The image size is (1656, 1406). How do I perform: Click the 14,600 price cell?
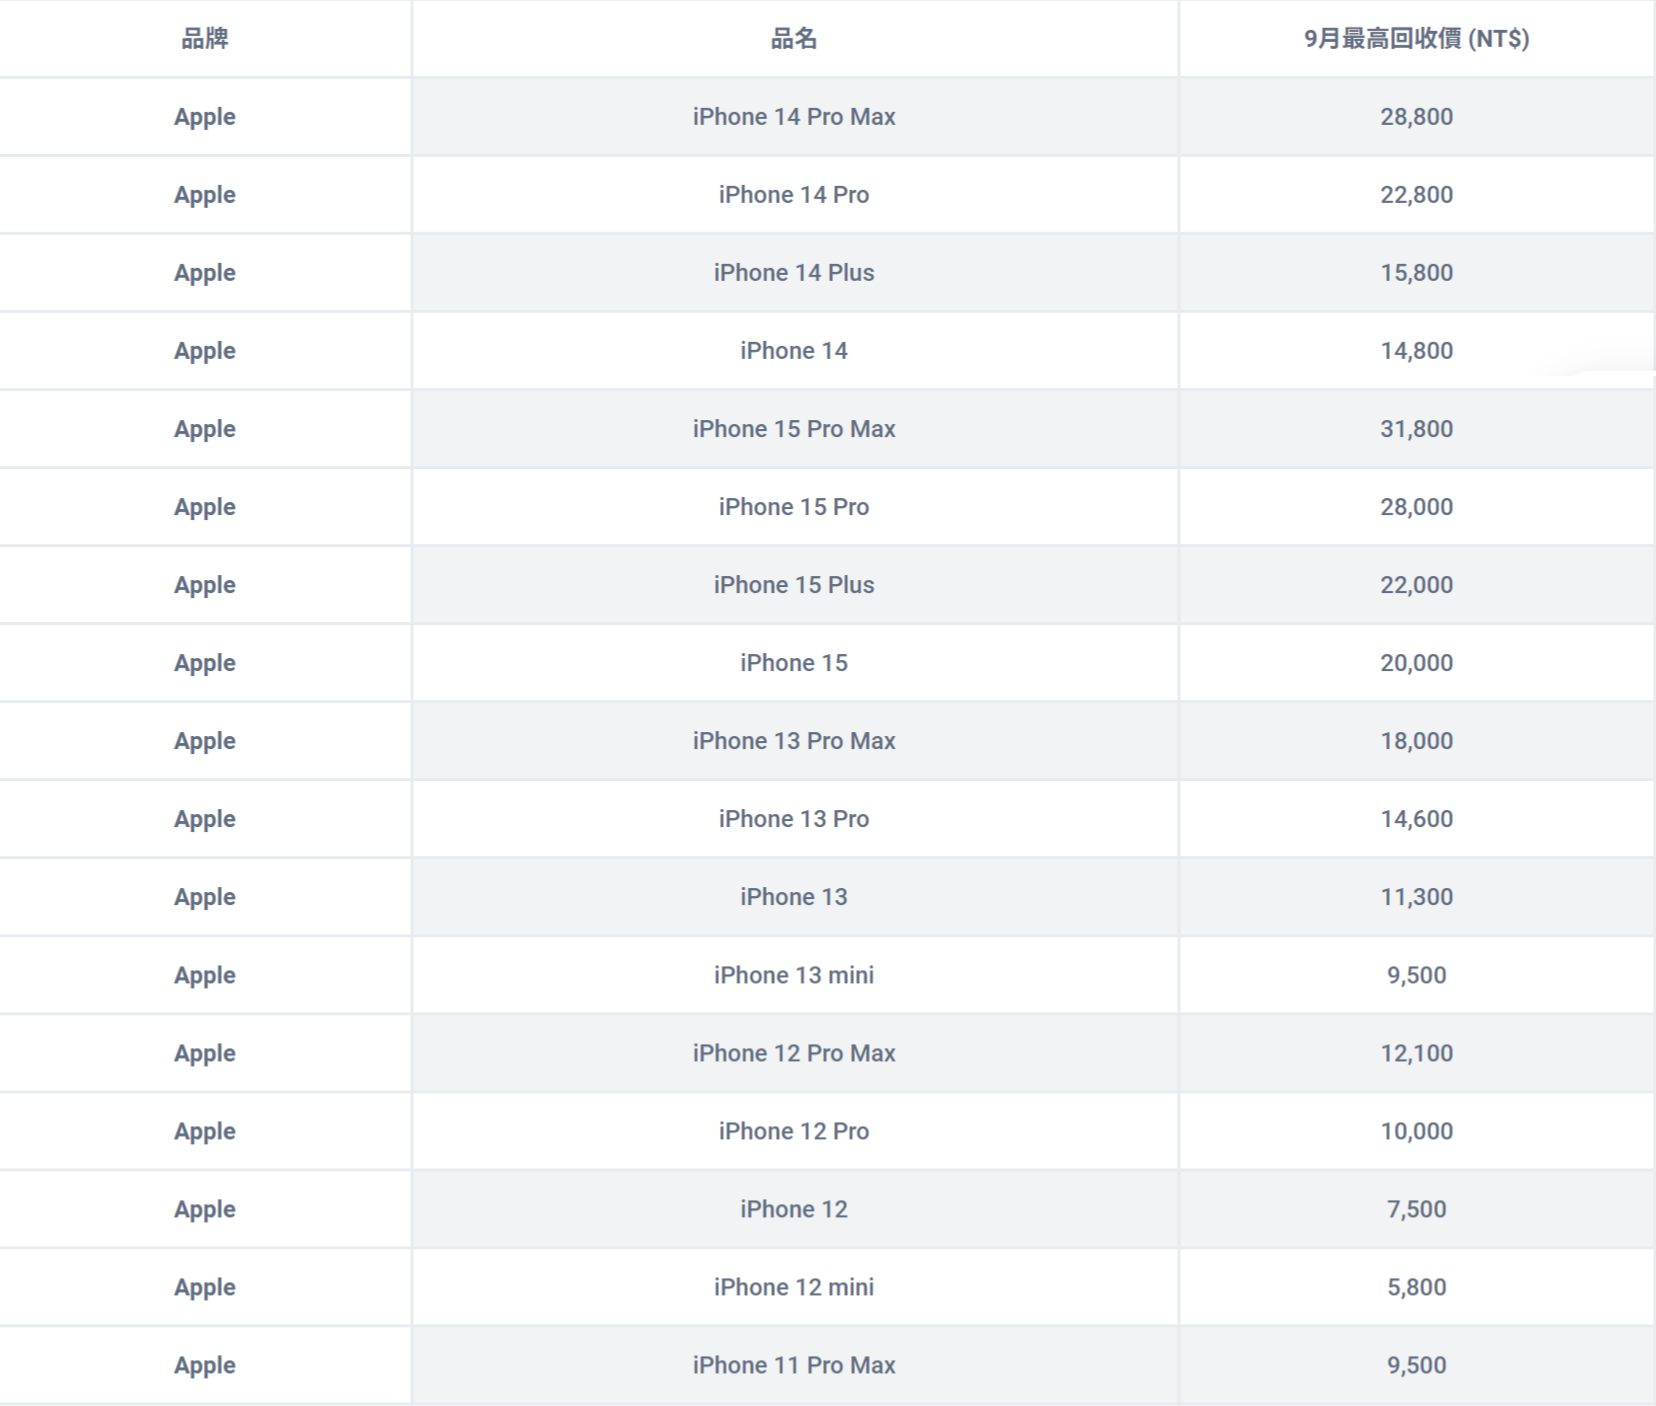tap(1416, 819)
